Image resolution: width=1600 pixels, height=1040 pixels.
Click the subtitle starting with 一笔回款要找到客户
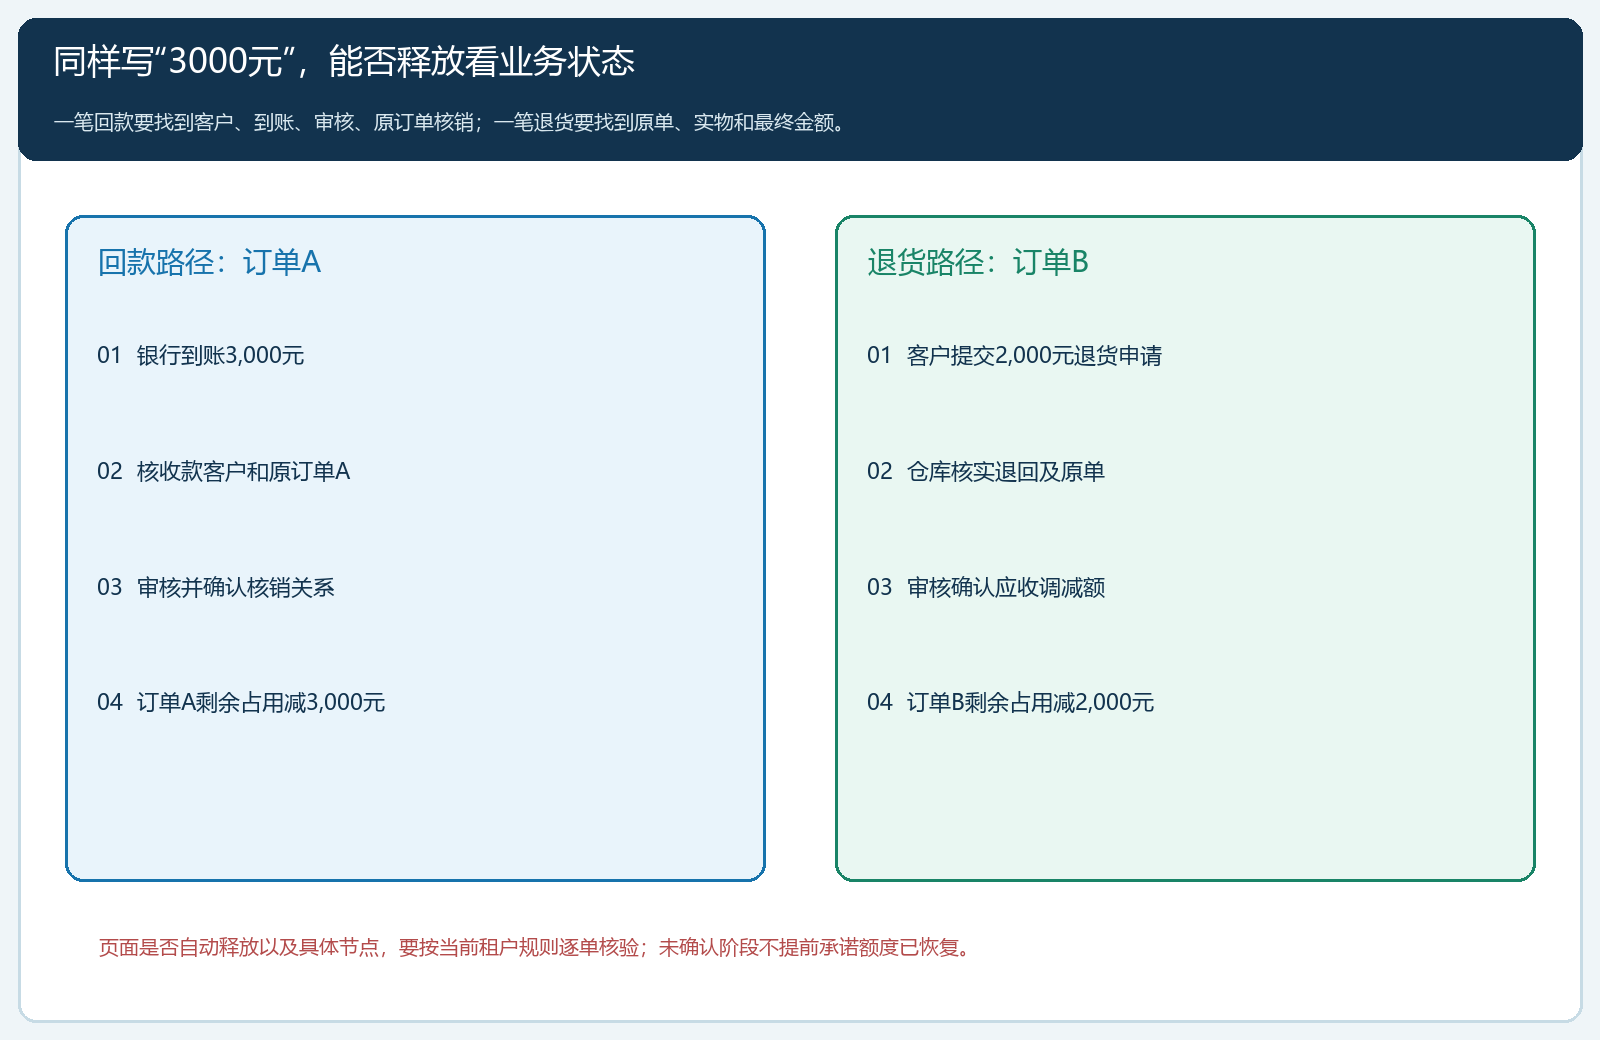452,122
